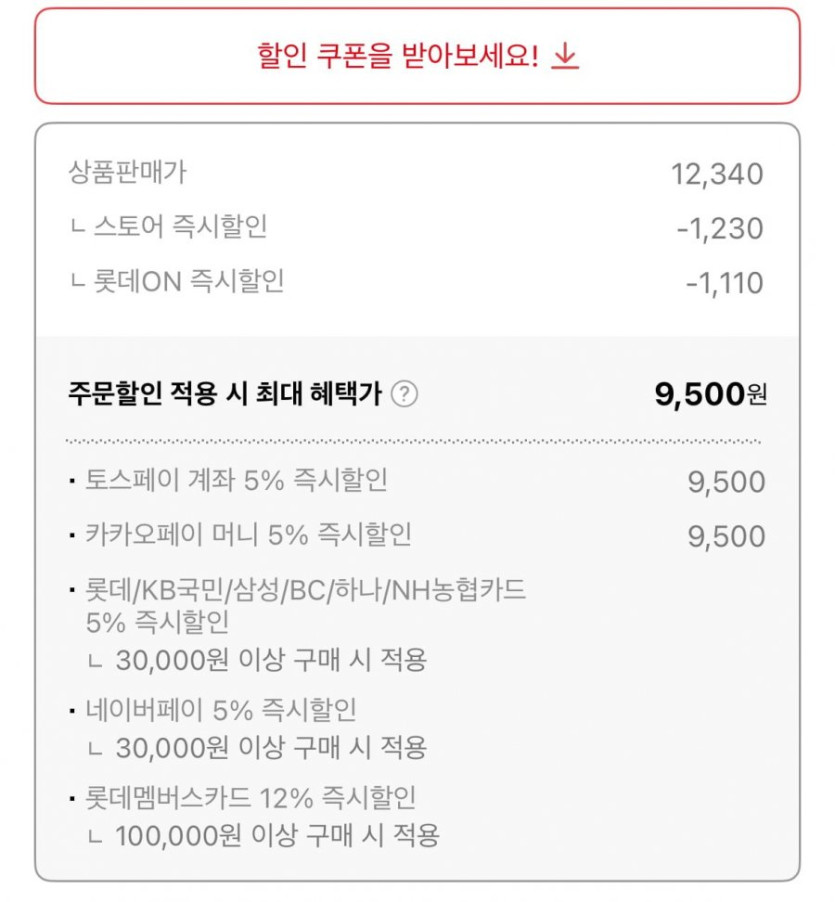835x902 pixels.
Task: Select the 롯데/KB국민/삼성/BC/하나/NH농협카드 discount item
Action: point(305,591)
